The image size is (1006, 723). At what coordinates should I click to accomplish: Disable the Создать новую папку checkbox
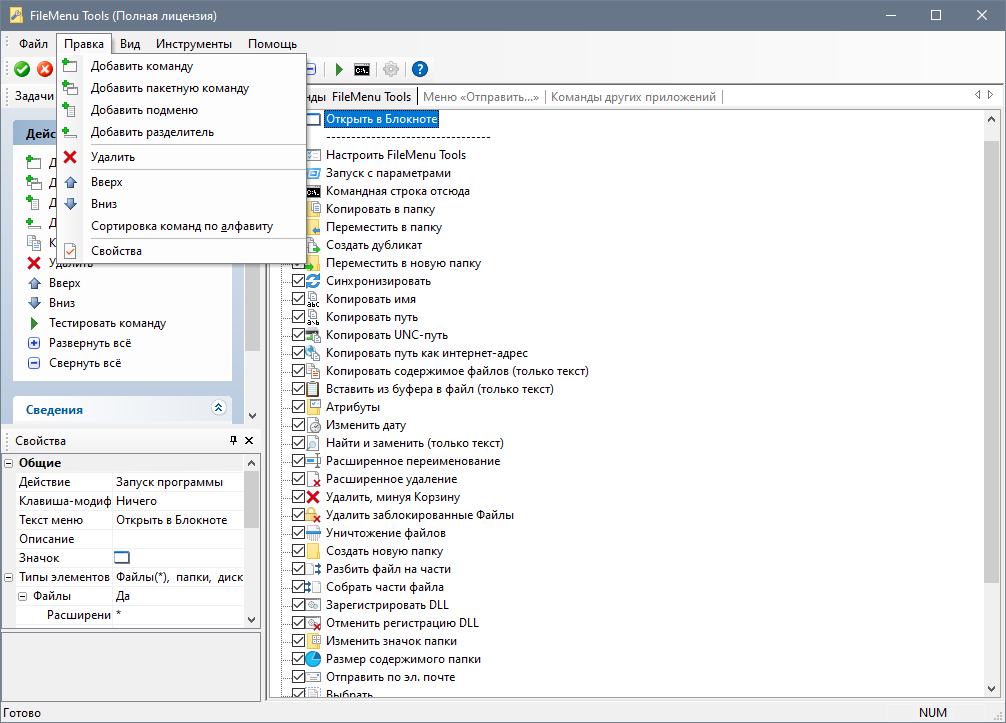click(298, 551)
